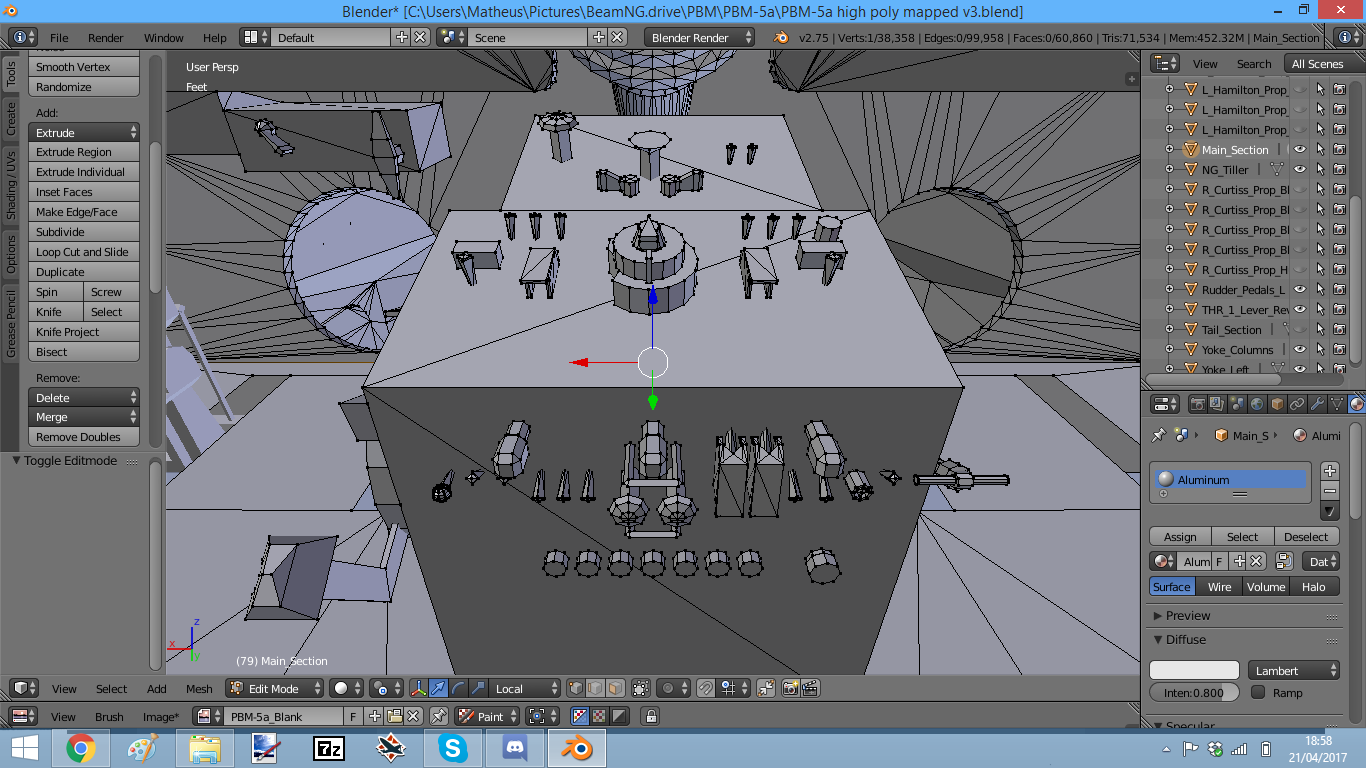Switch to the Shading / UVs tab

pyautogui.click(x=11, y=185)
